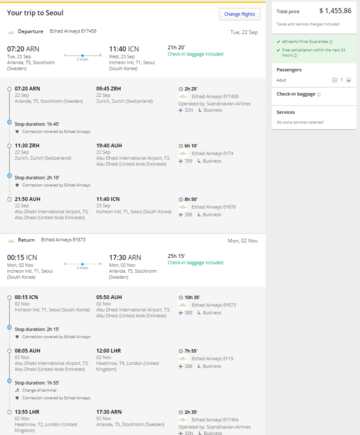This screenshot has height=435, width=360.
Task: Click the 11:30 ZRH departure time
Action: pyautogui.click(x=27, y=146)
